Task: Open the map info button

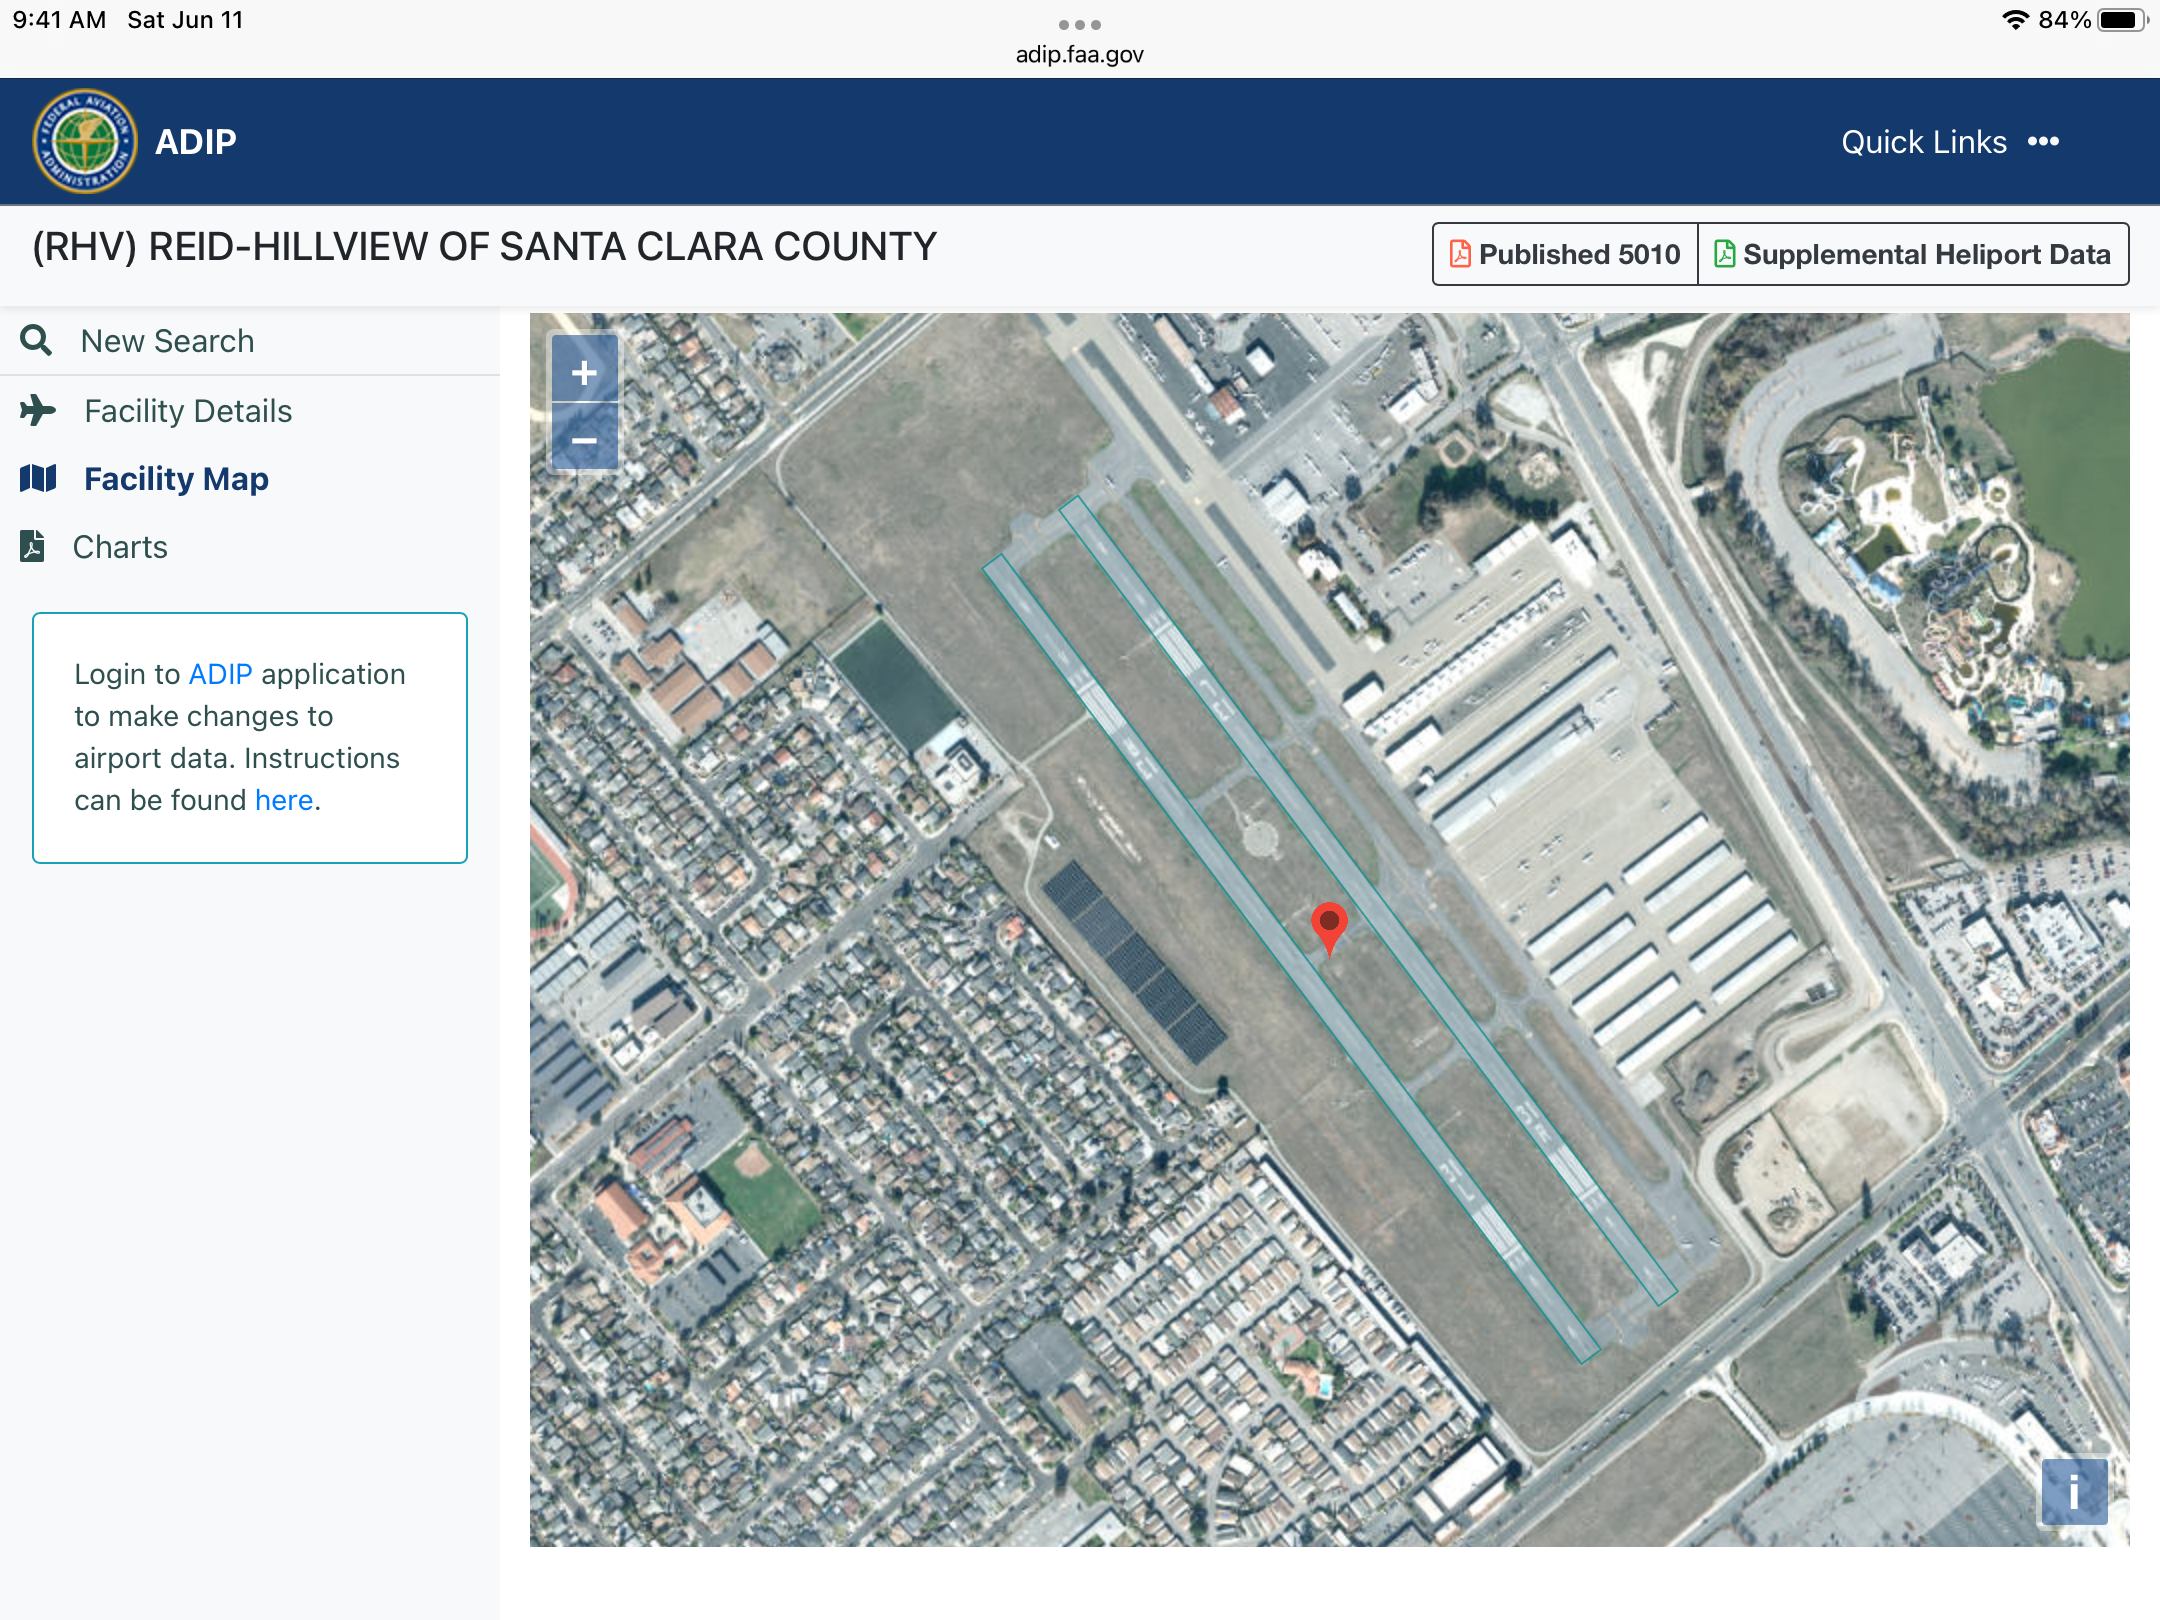Action: pyautogui.click(x=2074, y=1492)
